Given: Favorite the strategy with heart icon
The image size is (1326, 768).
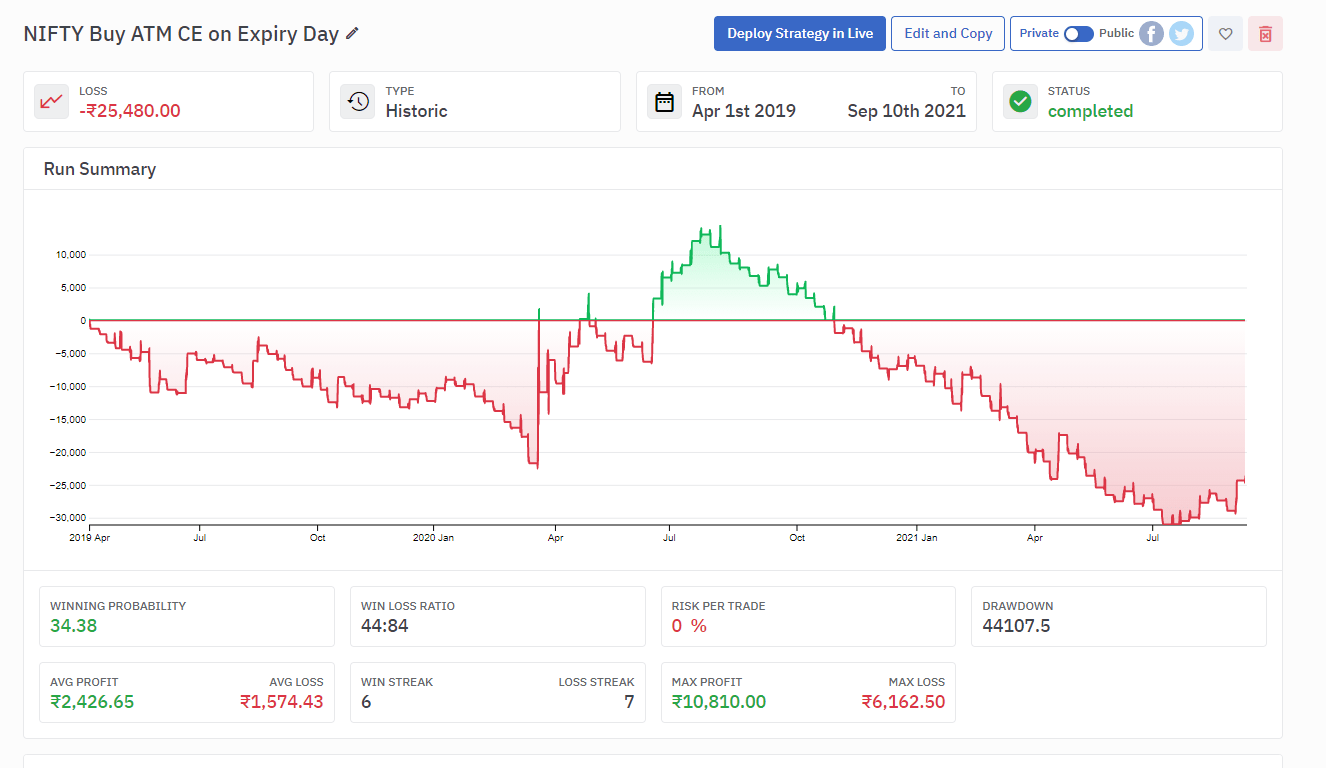Looking at the screenshot, I should pyautogui.click(x=1225, y=34).
